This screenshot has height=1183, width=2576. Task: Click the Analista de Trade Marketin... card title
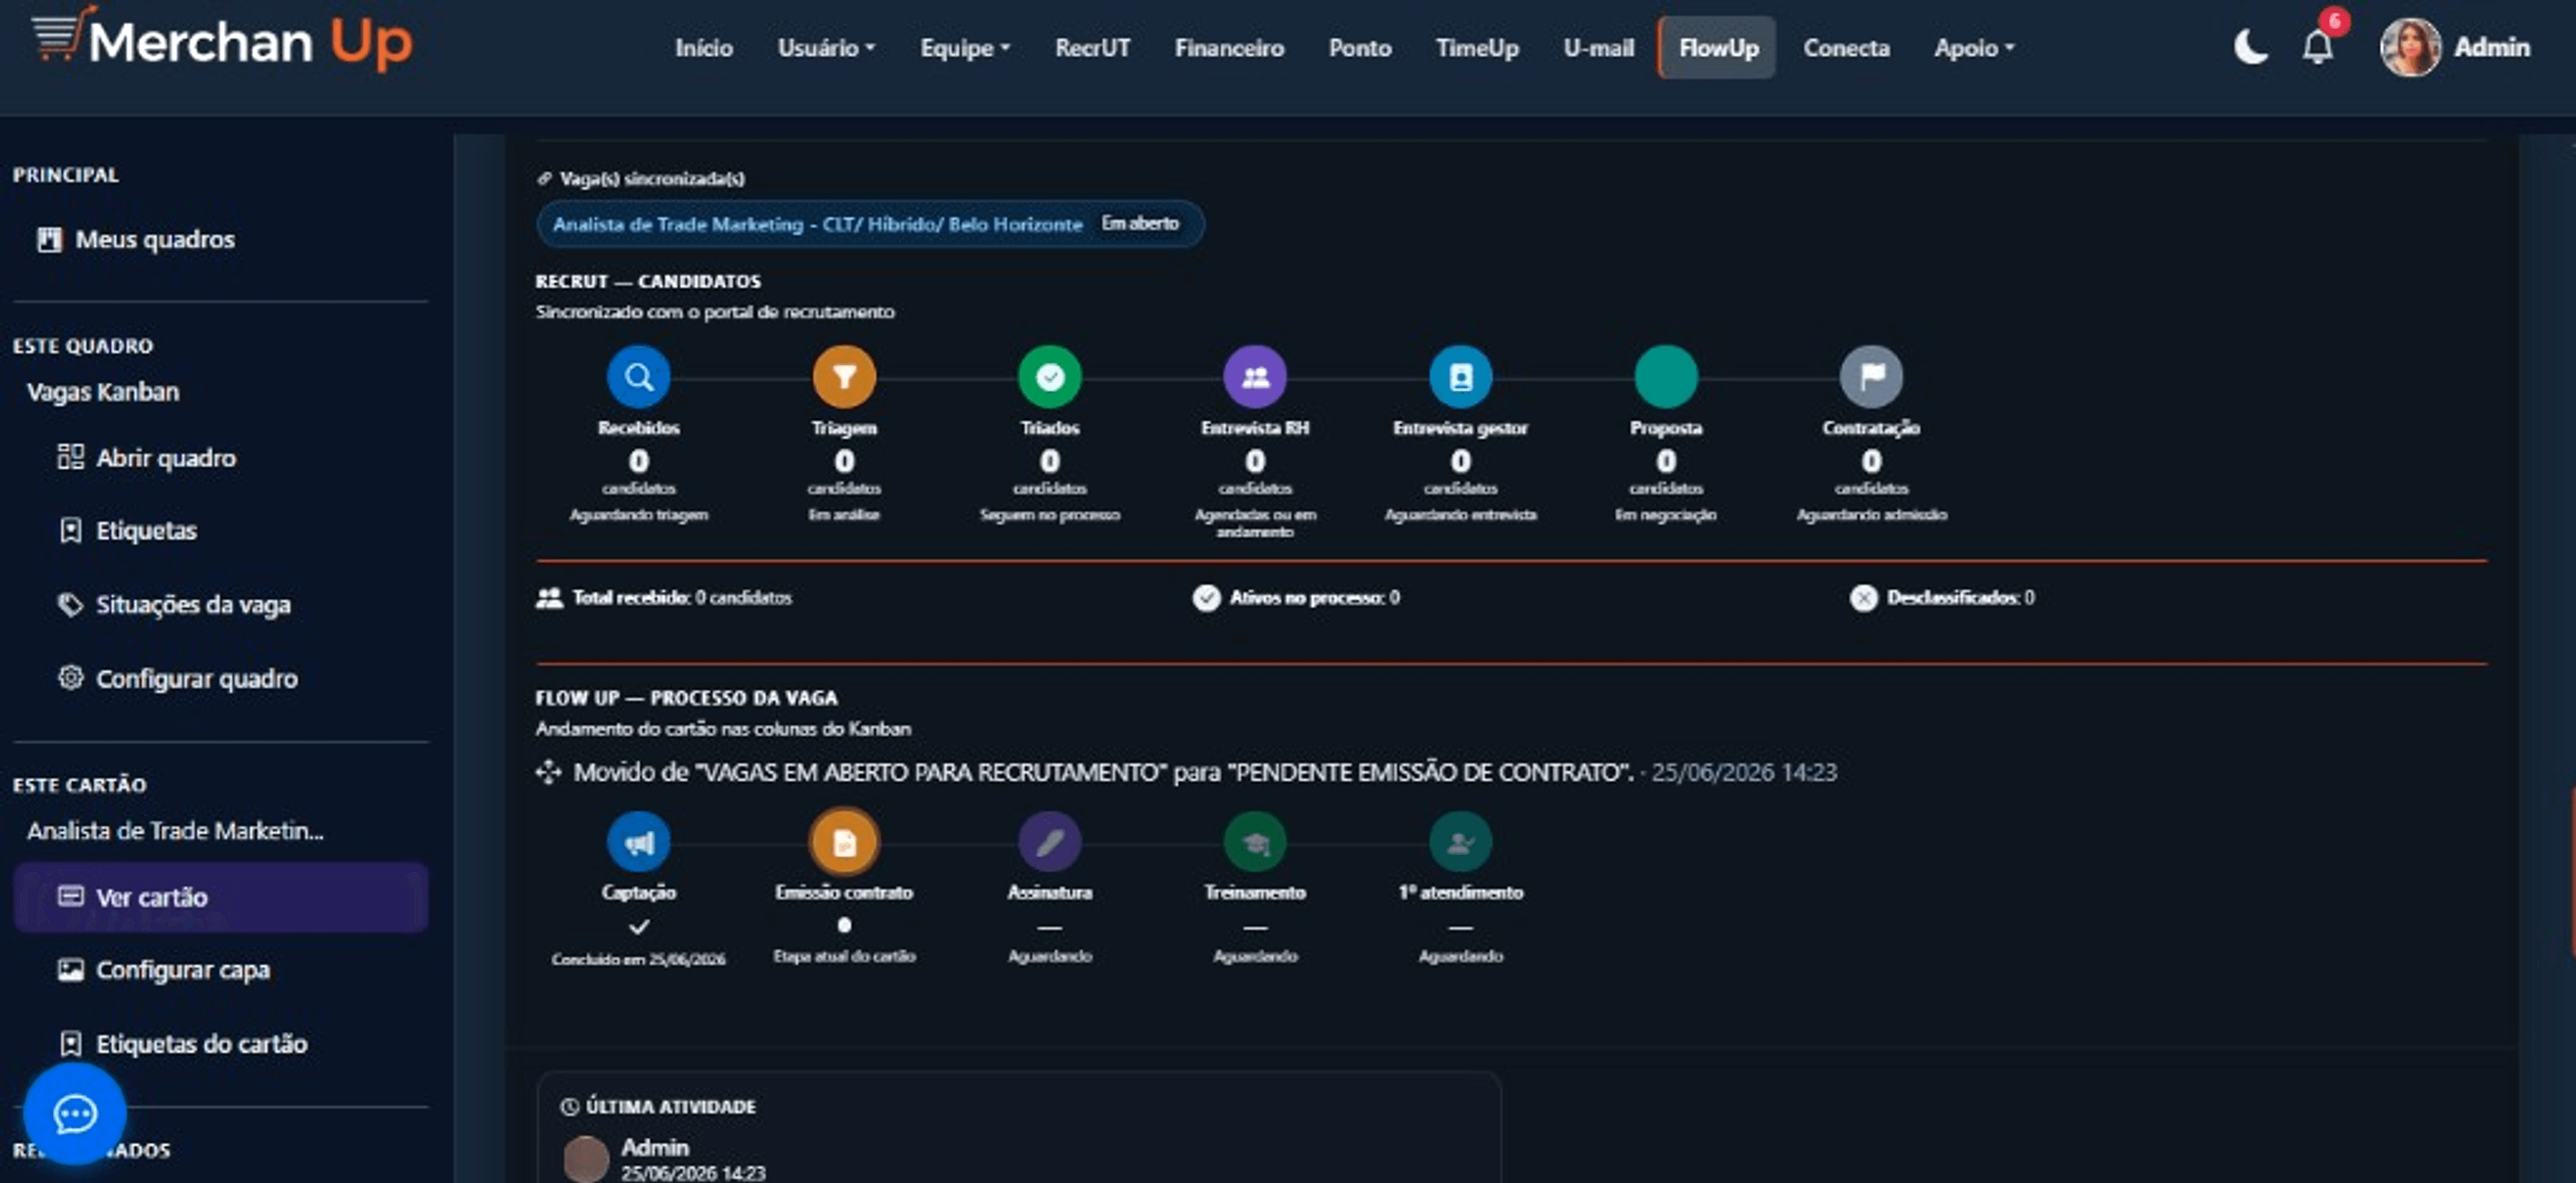(175, 831)
